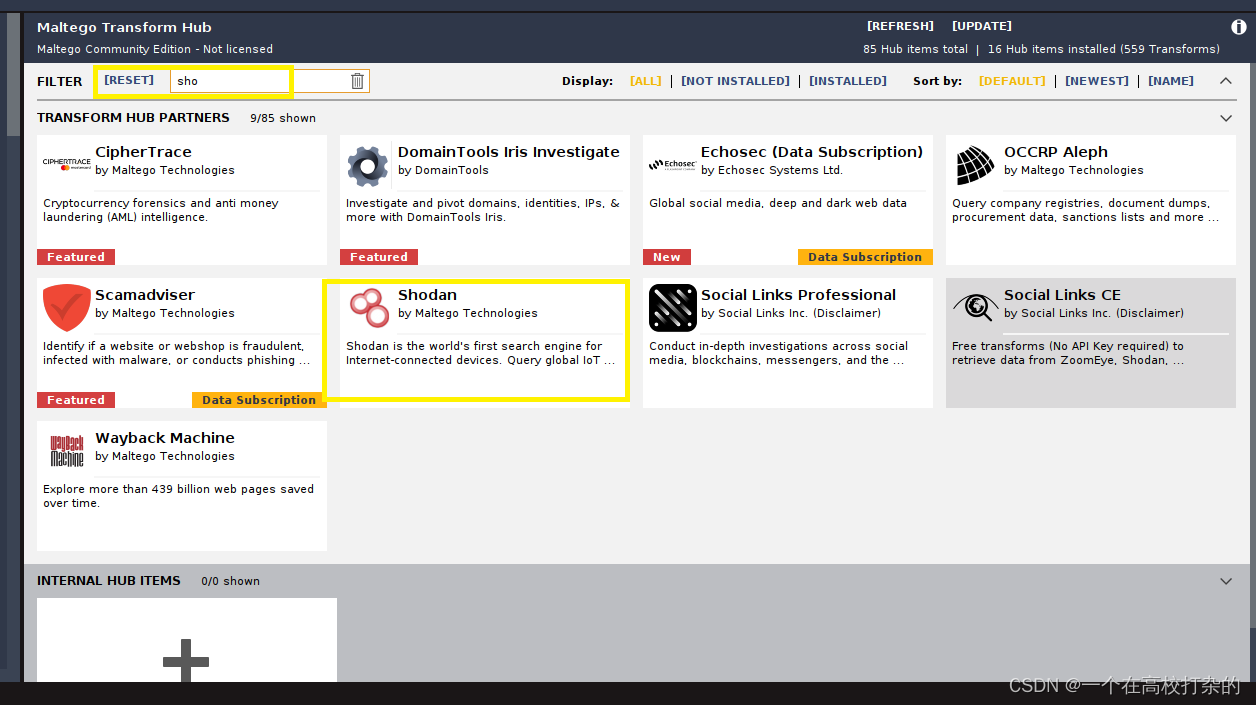
Task: Click Data Subscription badge on Echosec
Action: click(x=865, y=257)
